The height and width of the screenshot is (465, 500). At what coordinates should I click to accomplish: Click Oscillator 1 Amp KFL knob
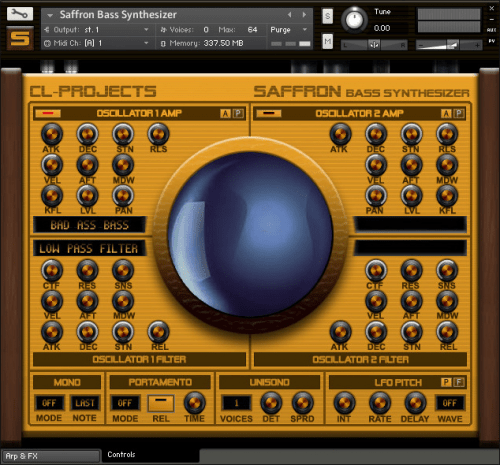coord(52,196)
